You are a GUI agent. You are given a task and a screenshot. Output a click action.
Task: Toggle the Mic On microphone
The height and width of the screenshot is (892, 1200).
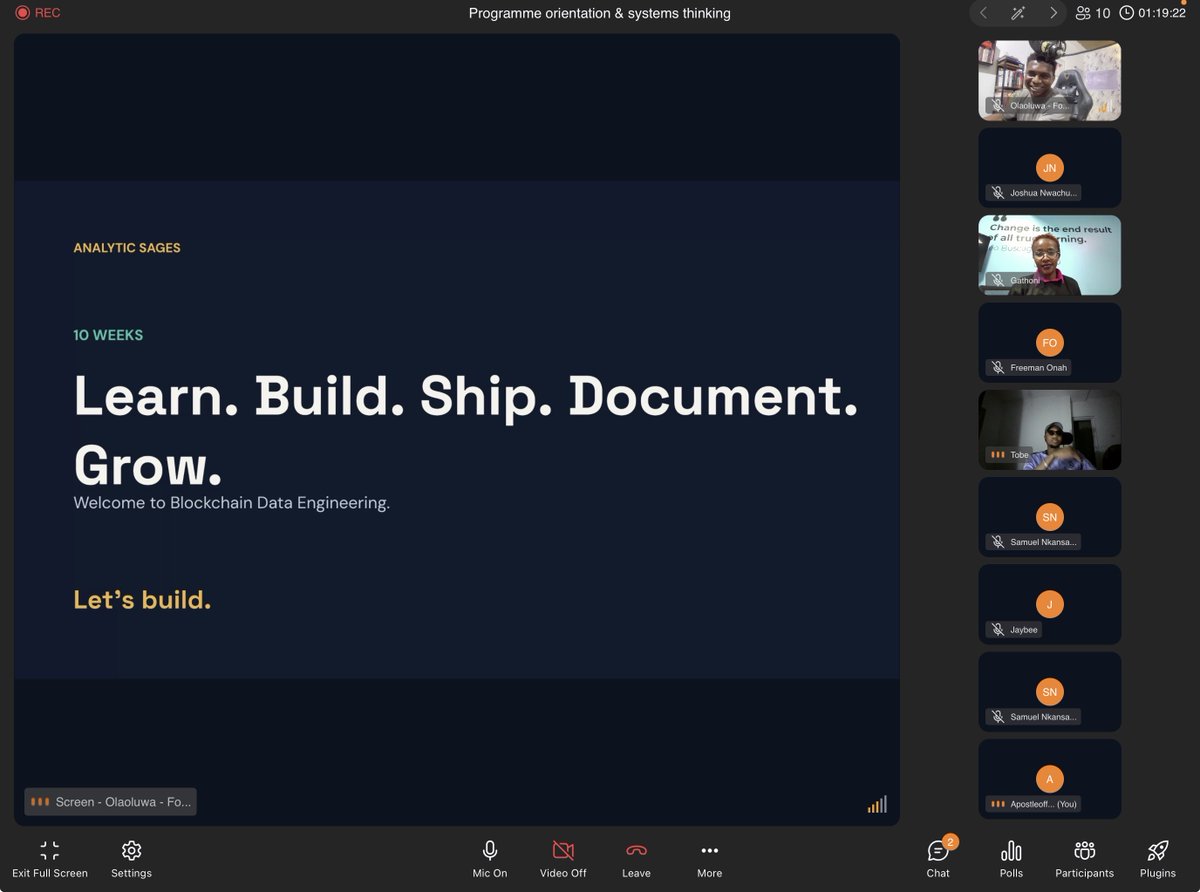490,859
